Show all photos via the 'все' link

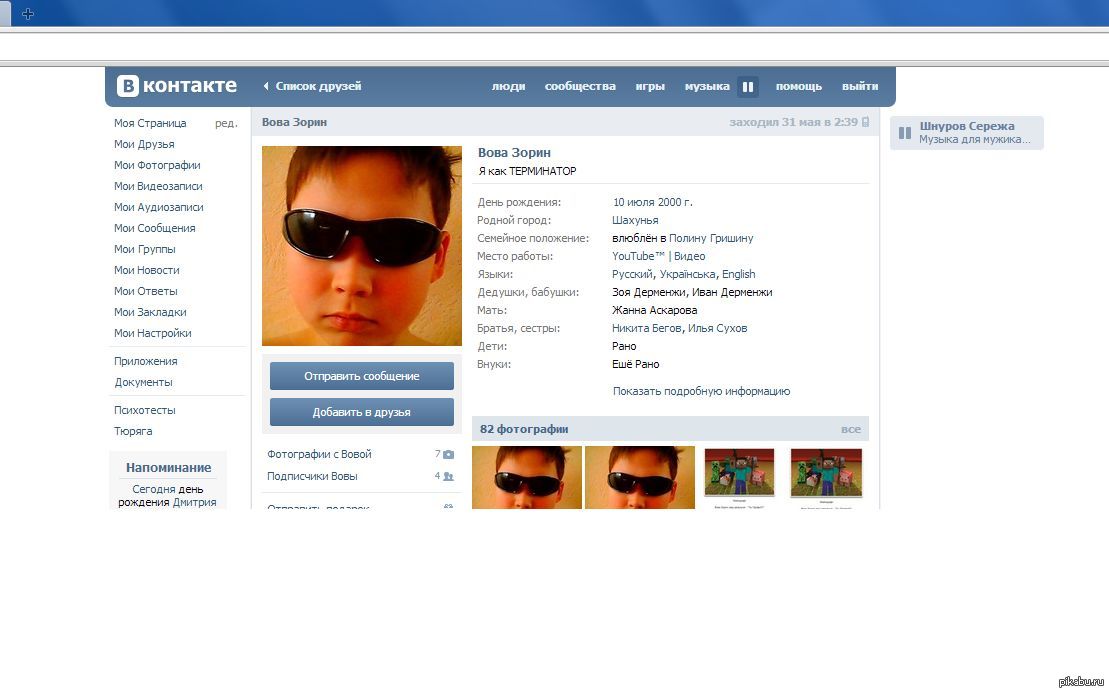tap(850, 429)
